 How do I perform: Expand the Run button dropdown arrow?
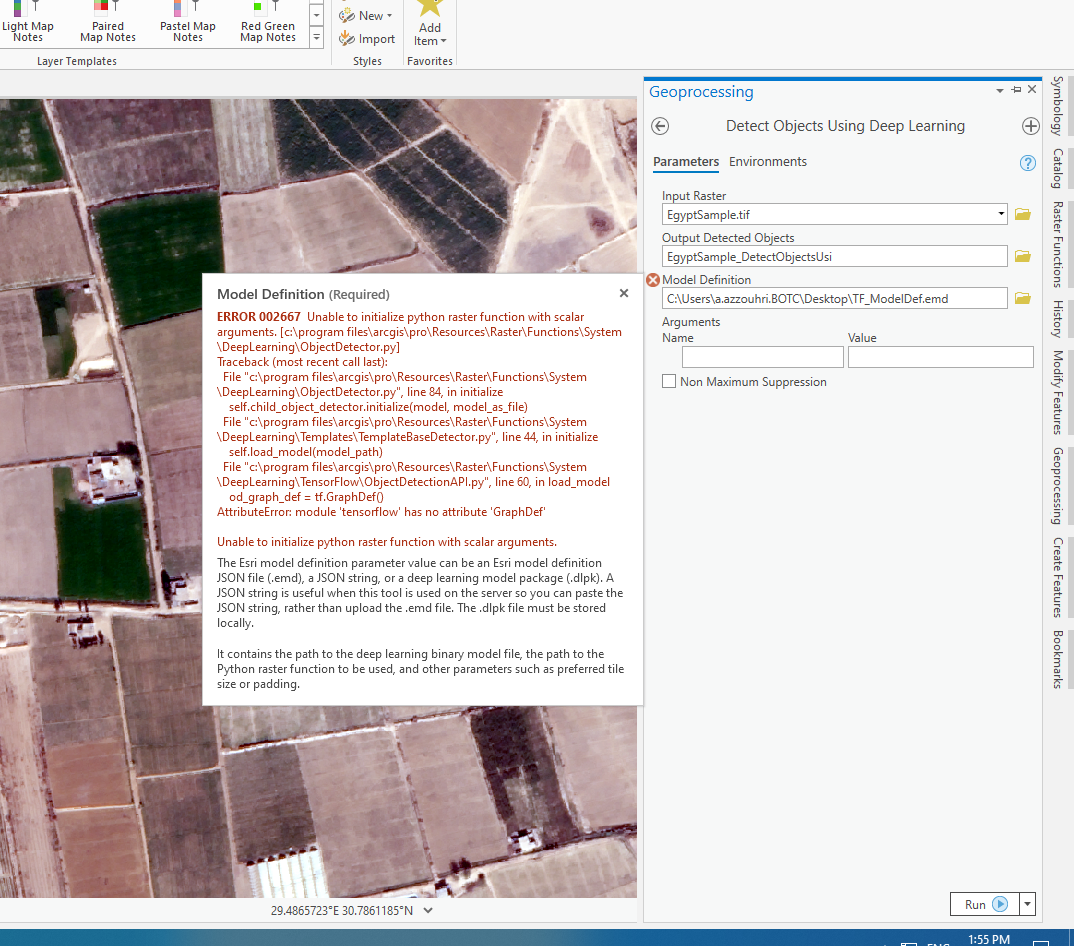(1026, 903)
